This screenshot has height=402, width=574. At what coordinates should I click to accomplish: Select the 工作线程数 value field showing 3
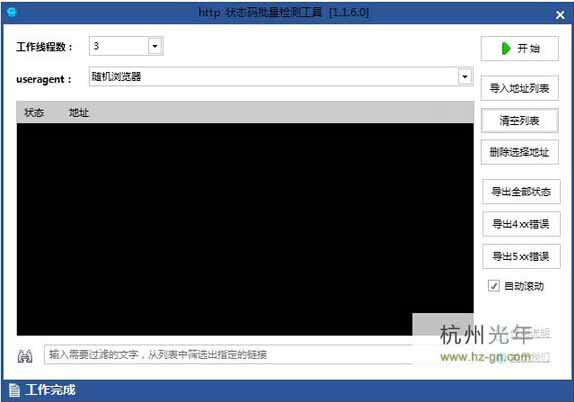119,46
